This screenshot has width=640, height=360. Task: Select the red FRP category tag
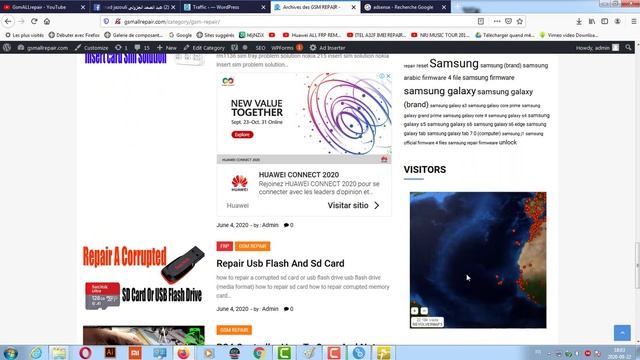pos(224,246)
